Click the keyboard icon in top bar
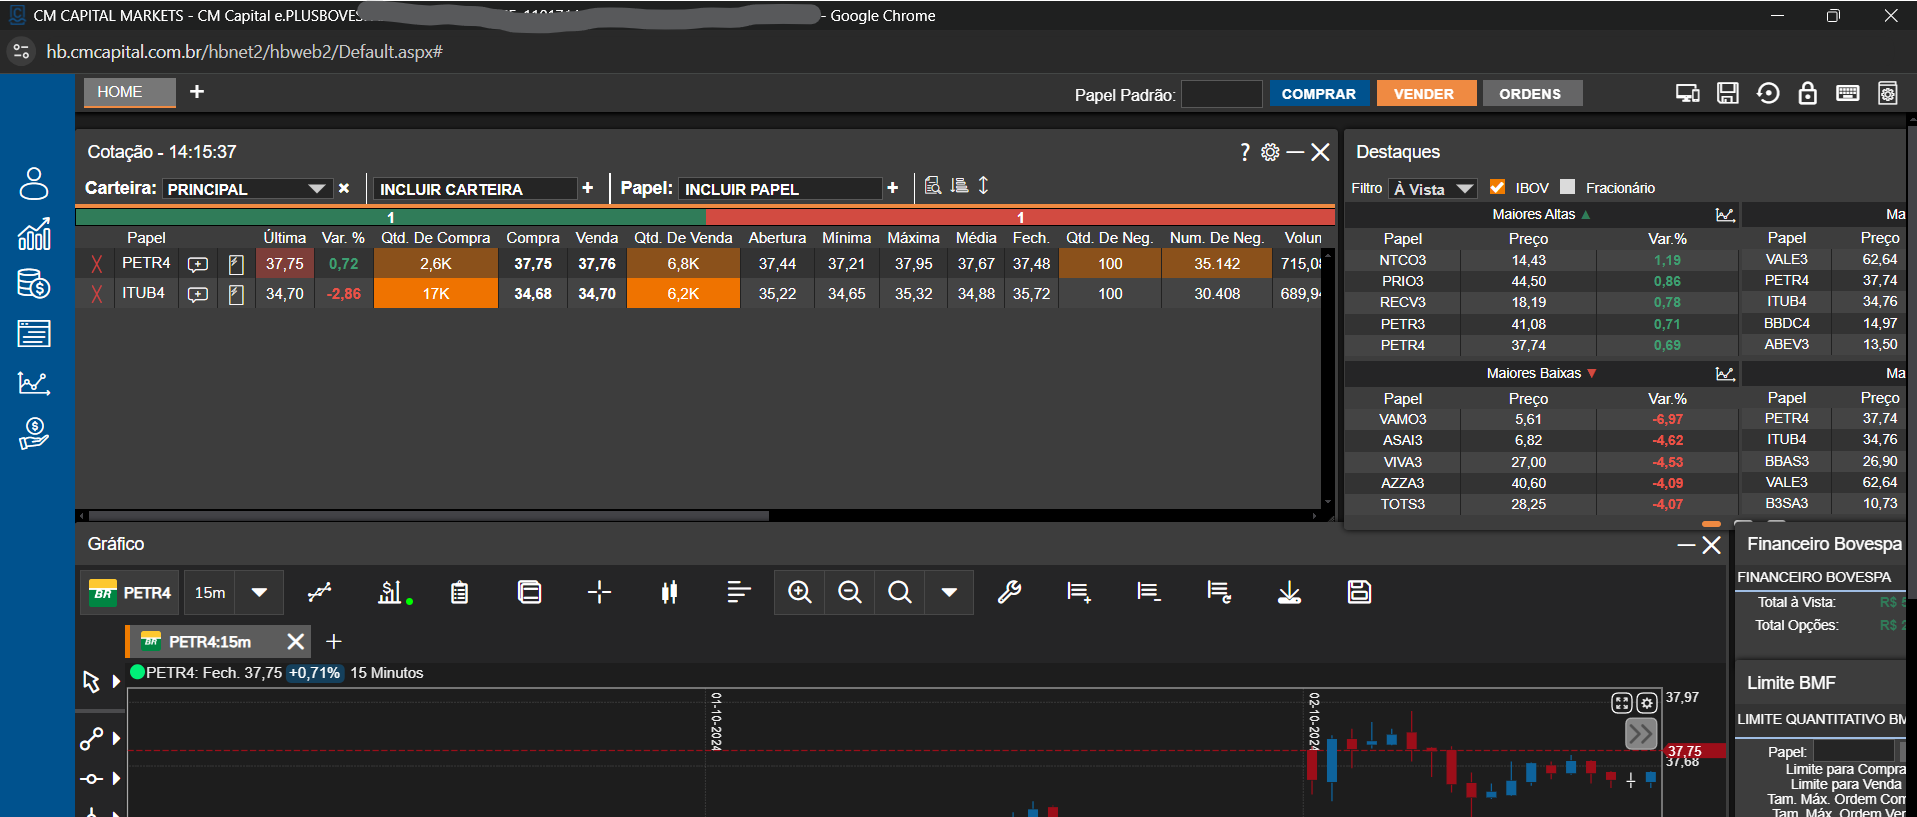Viewport: 1917px width, 817px height. [1847, 93]
